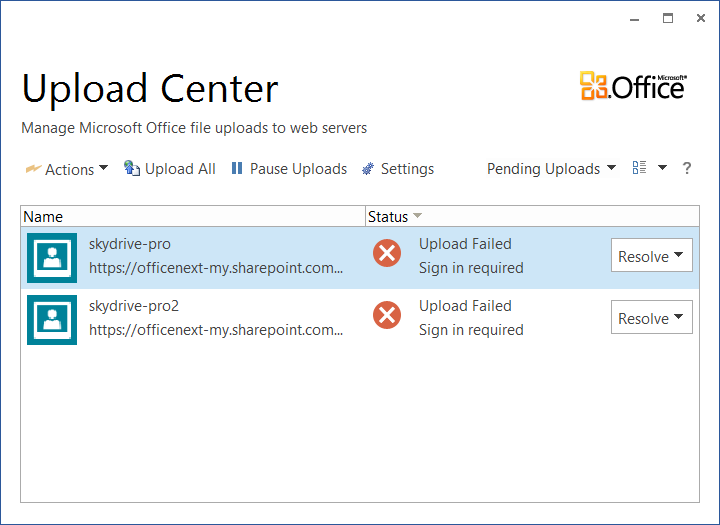Screen dimensions: 720x525
Task: Click the Pause Uploads label
Action: click(298, 169)
